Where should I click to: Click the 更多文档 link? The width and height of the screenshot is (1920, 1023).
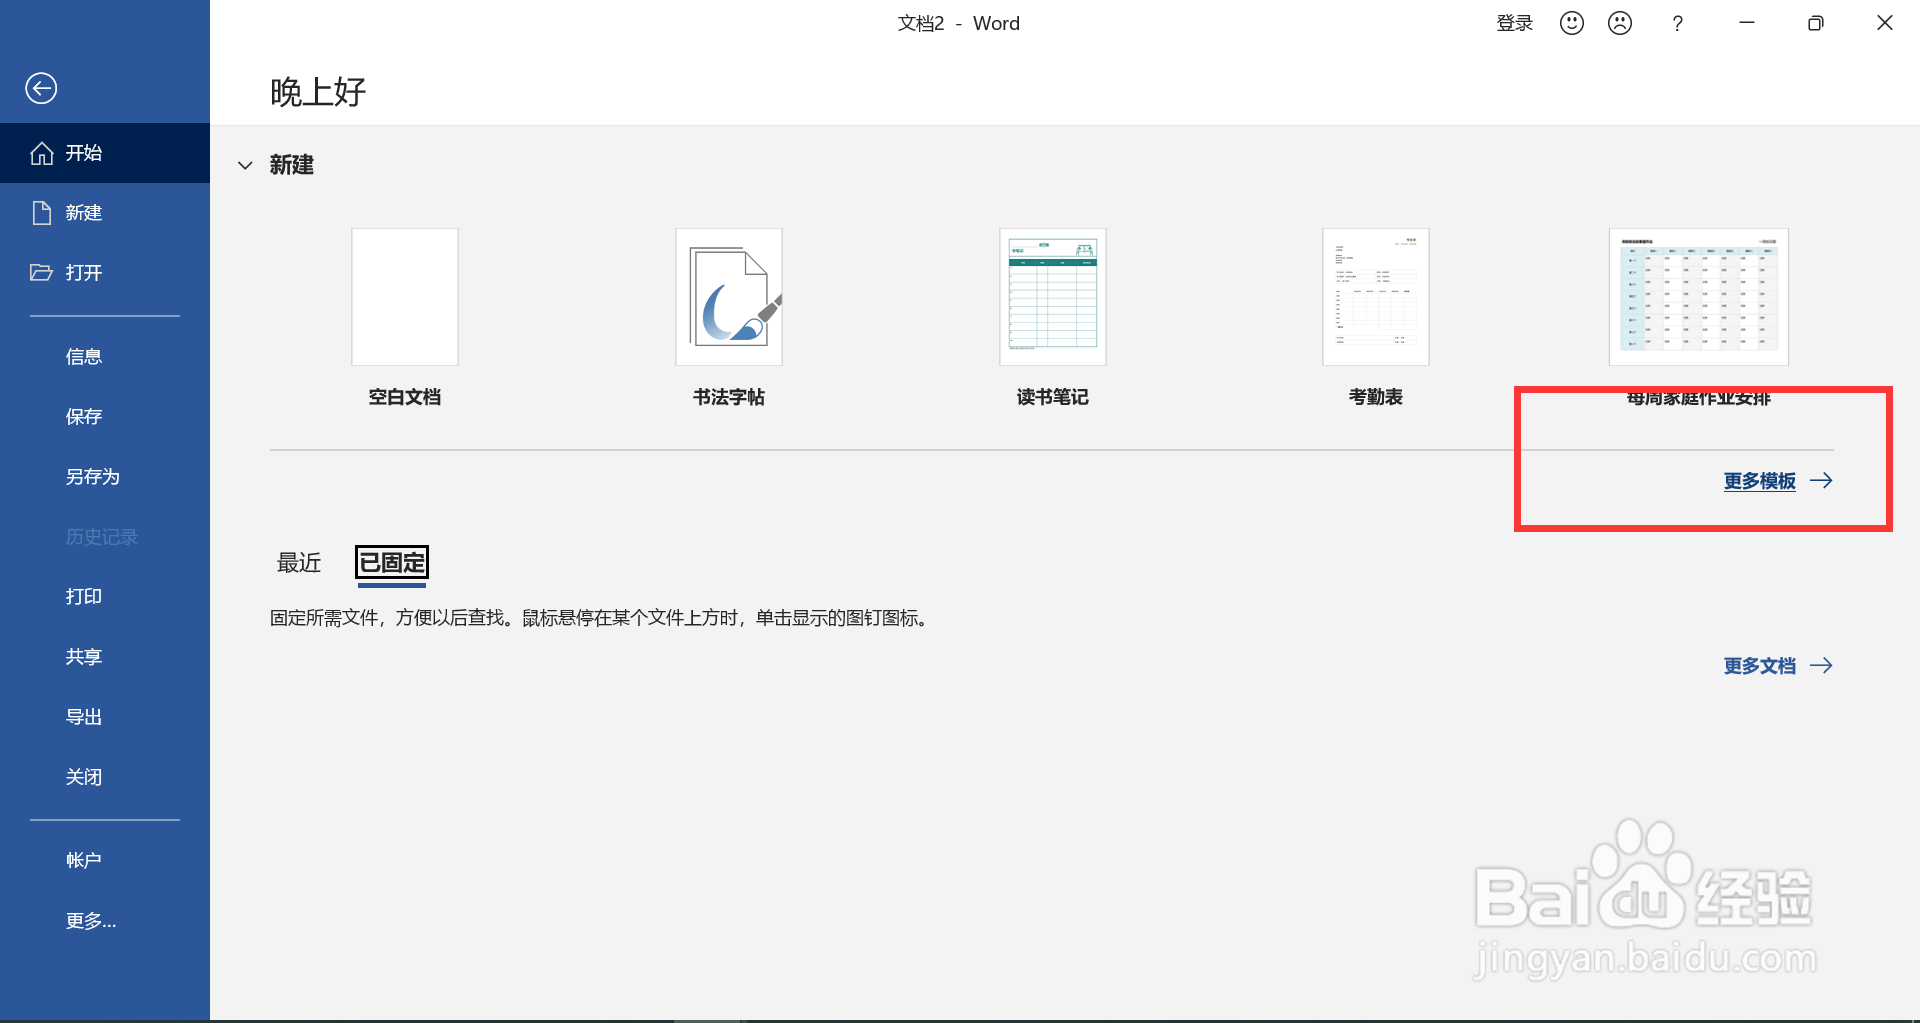[1778, 666]
